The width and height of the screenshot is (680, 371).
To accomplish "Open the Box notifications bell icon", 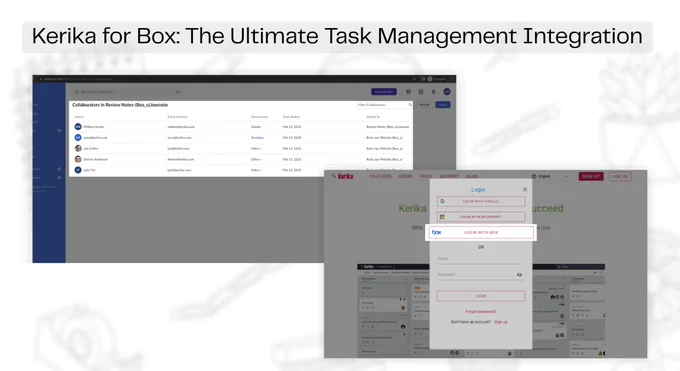I will click(x=433, y=92).
